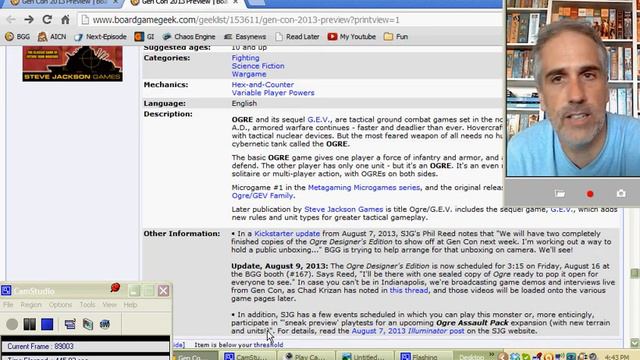The height and width of the screenshot is (360, 640).
Task: Switch to Gen Co... taskbar button
Action: click(x=195, y=356)
